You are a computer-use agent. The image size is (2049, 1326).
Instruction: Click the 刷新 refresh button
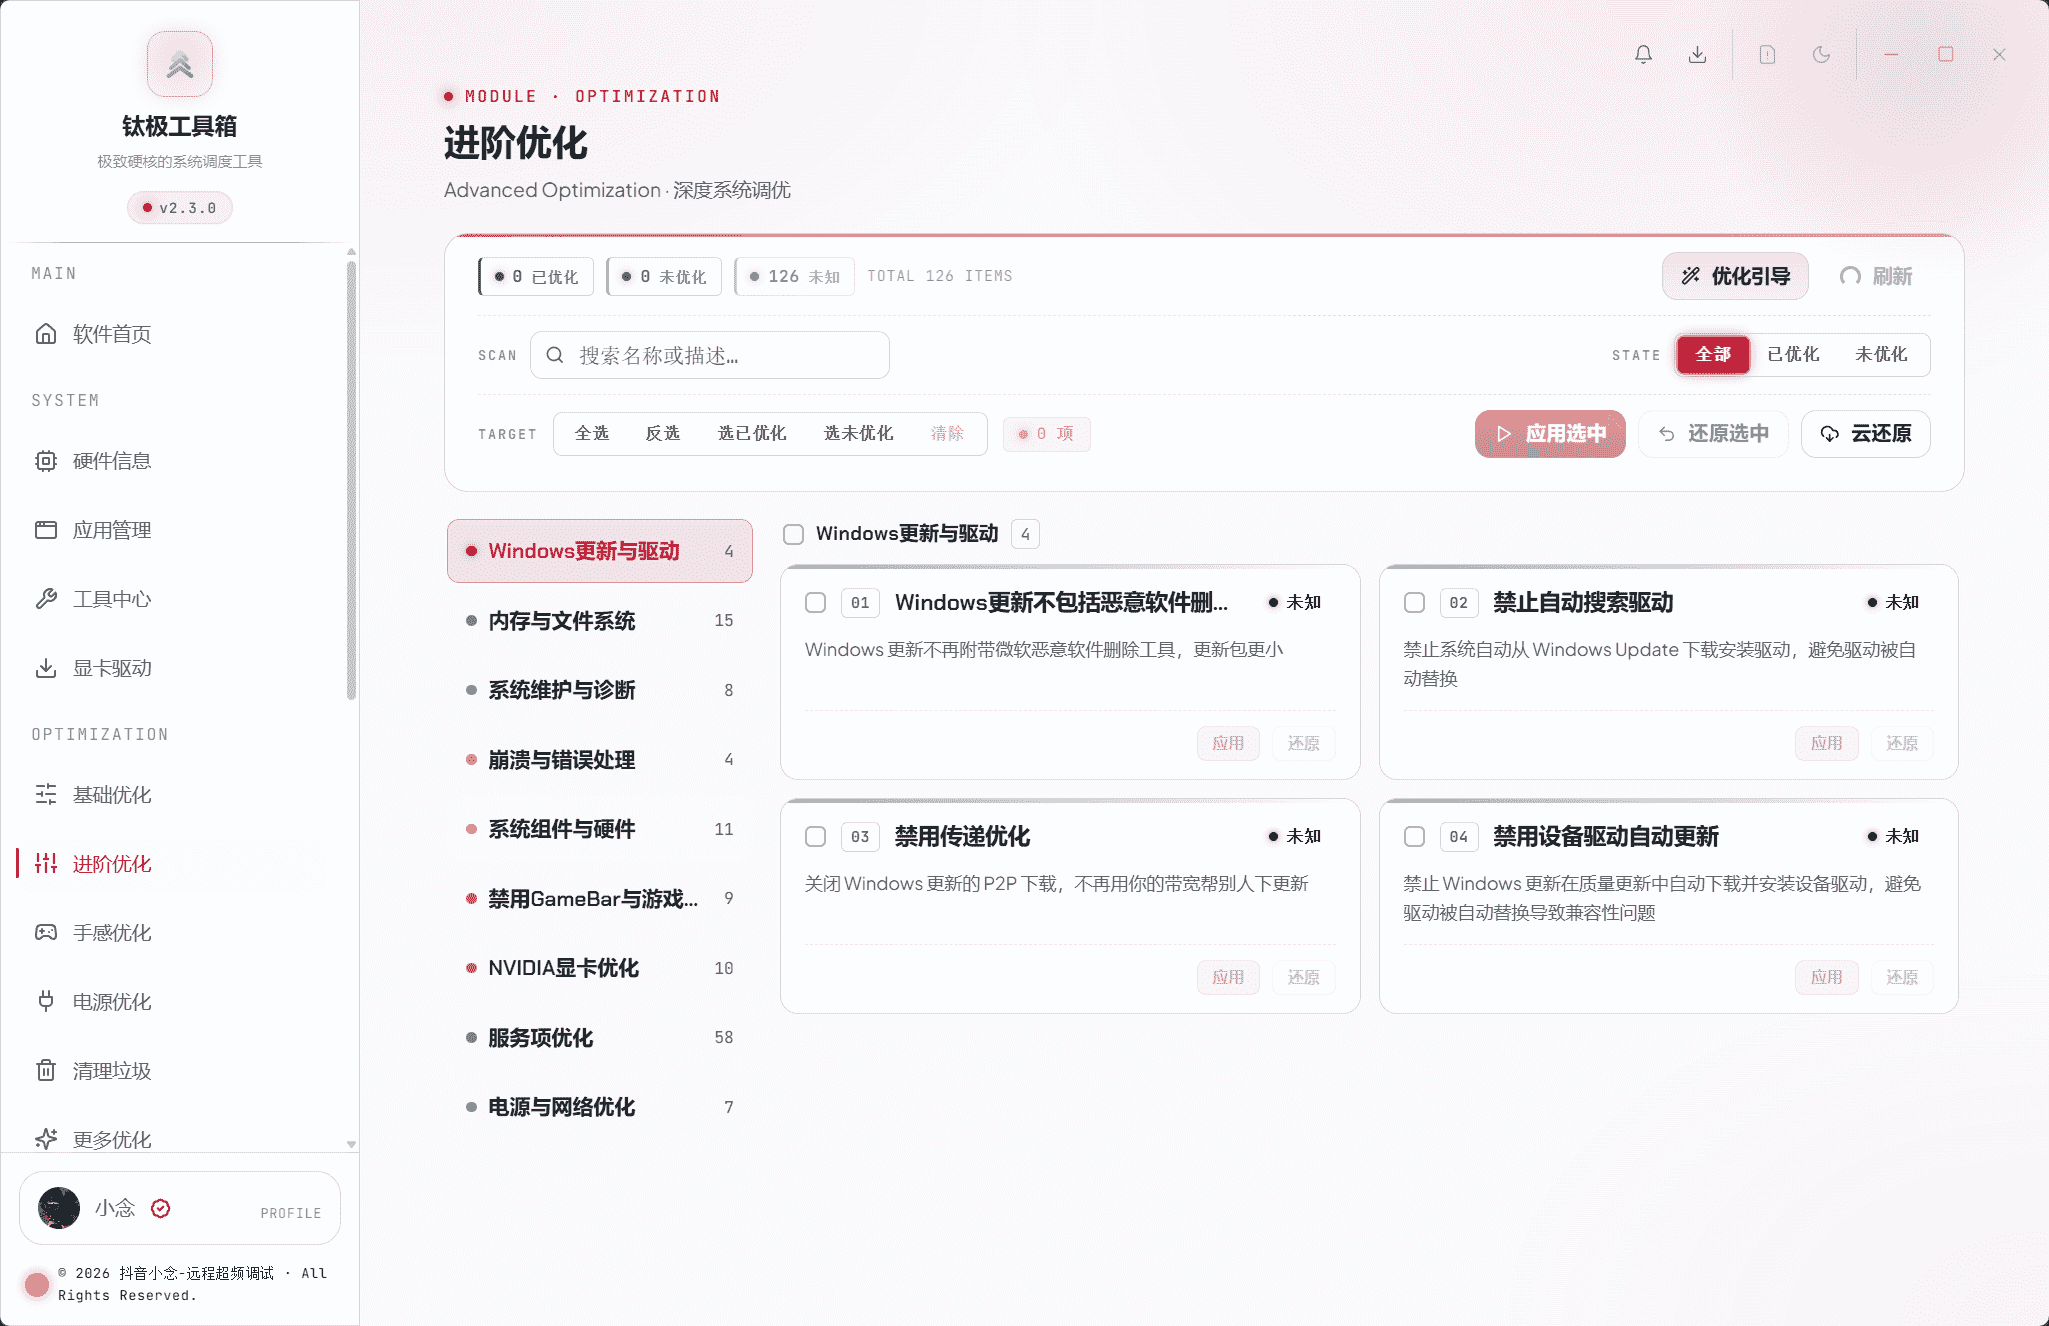point(1876,276)
